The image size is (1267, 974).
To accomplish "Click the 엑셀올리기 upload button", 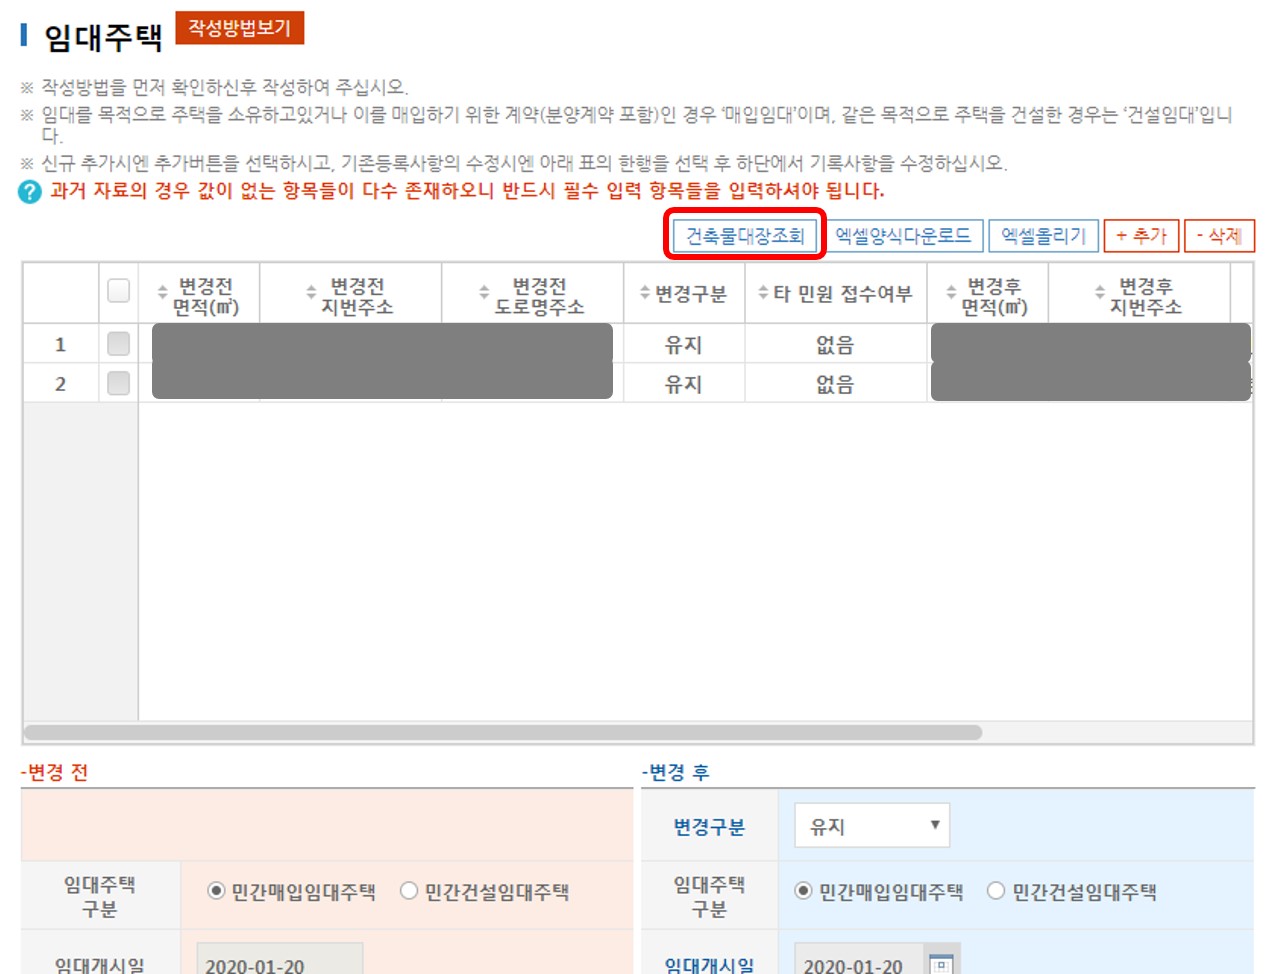I will pyautogui.click(x=1043, y=236).
